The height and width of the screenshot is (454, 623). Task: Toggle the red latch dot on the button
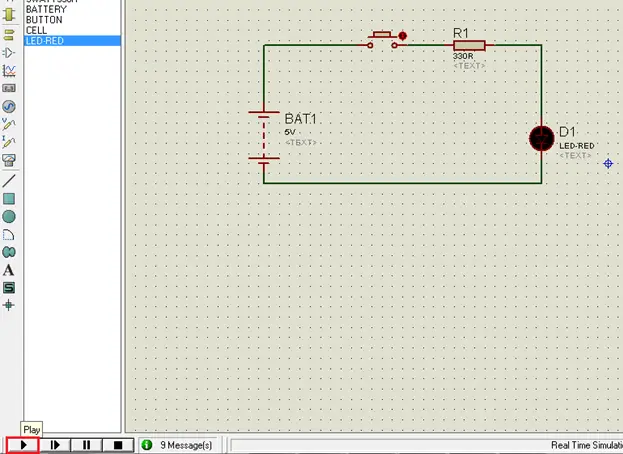click(402, 36)
